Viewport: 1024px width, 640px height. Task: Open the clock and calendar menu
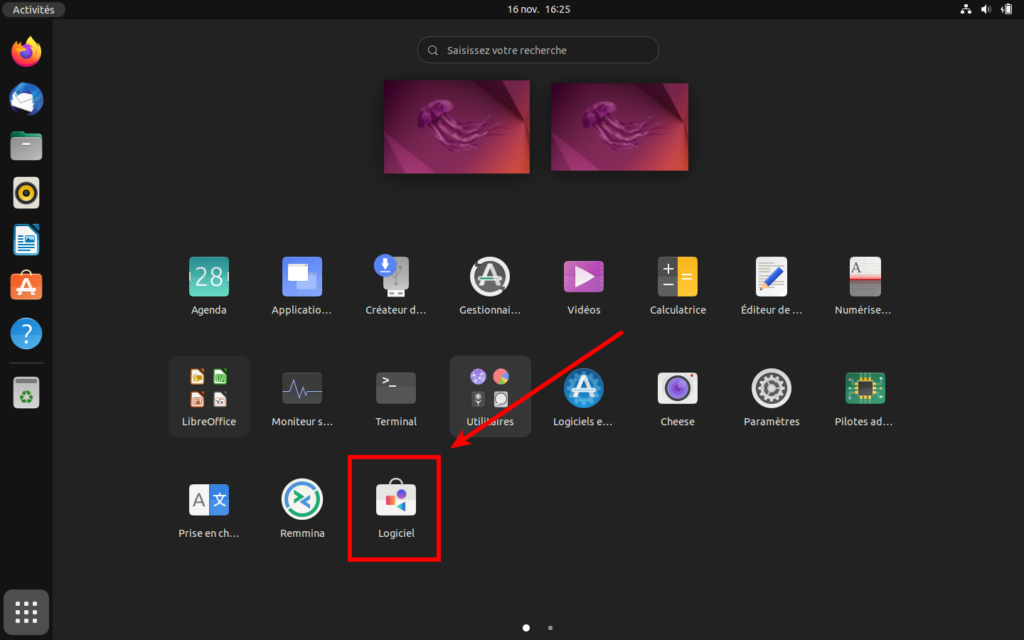coord(538,9)
